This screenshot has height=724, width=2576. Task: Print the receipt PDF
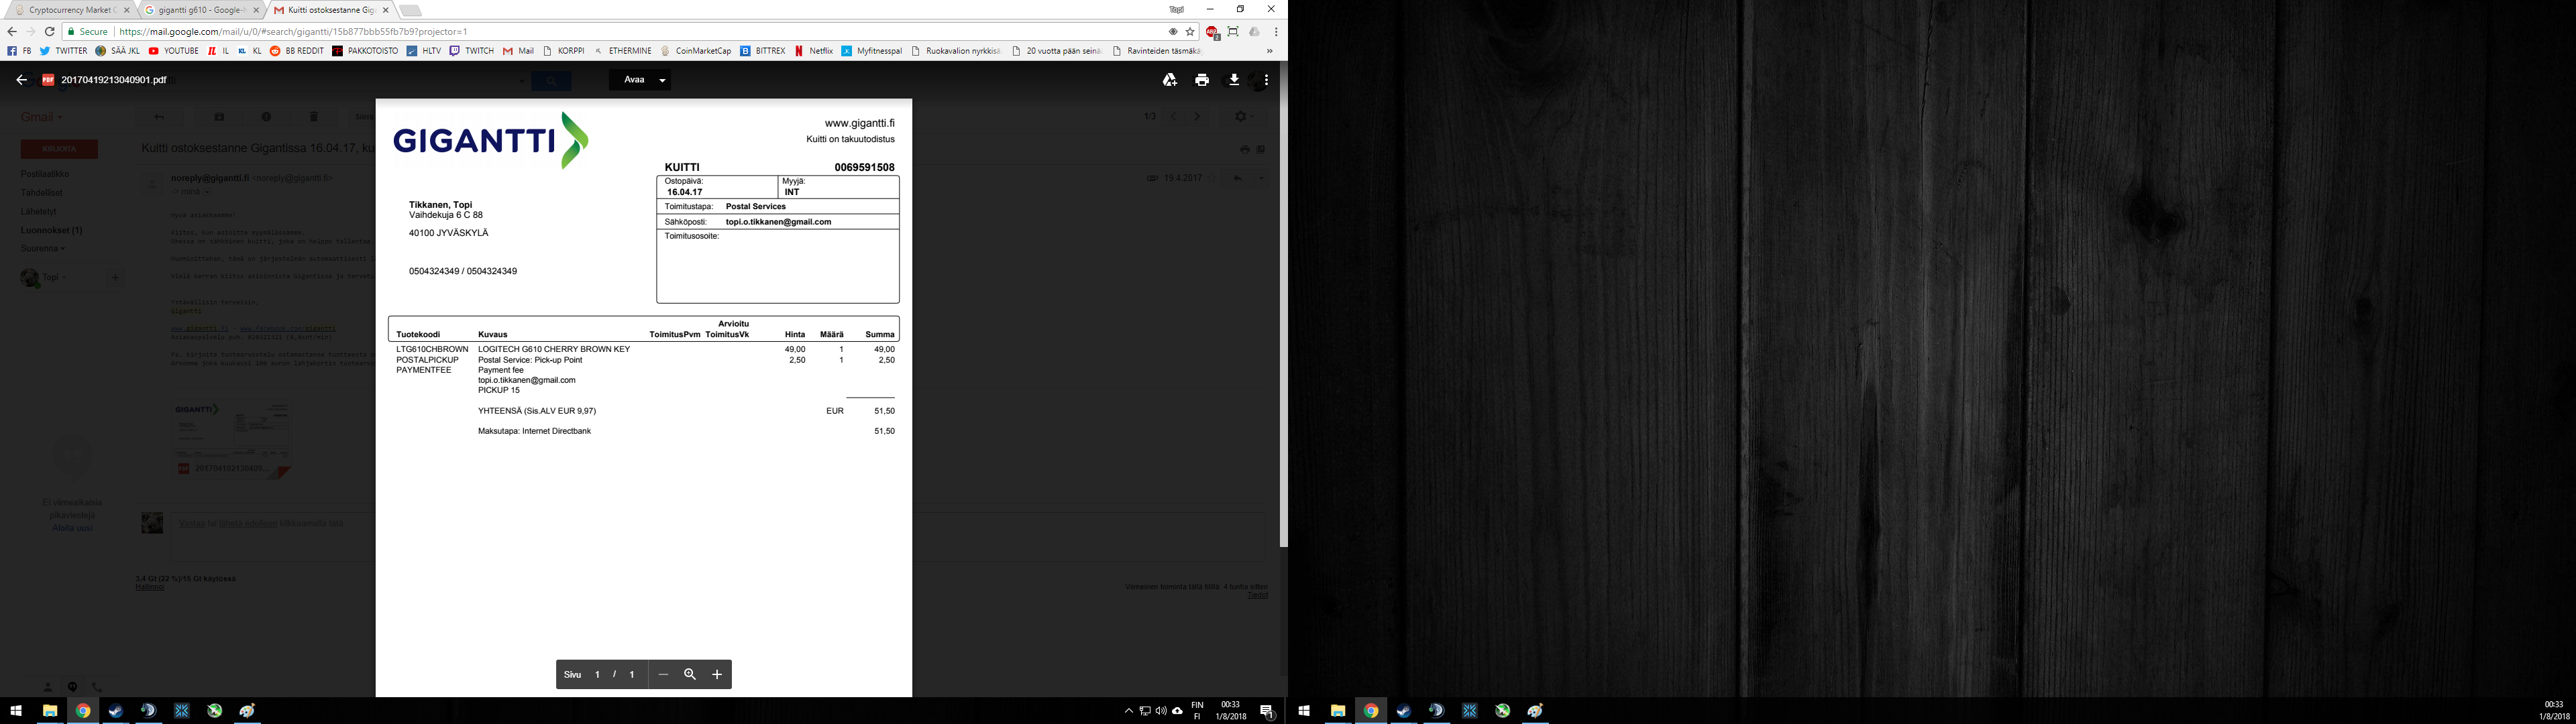pyautogui.click(x=1202, y=80)
